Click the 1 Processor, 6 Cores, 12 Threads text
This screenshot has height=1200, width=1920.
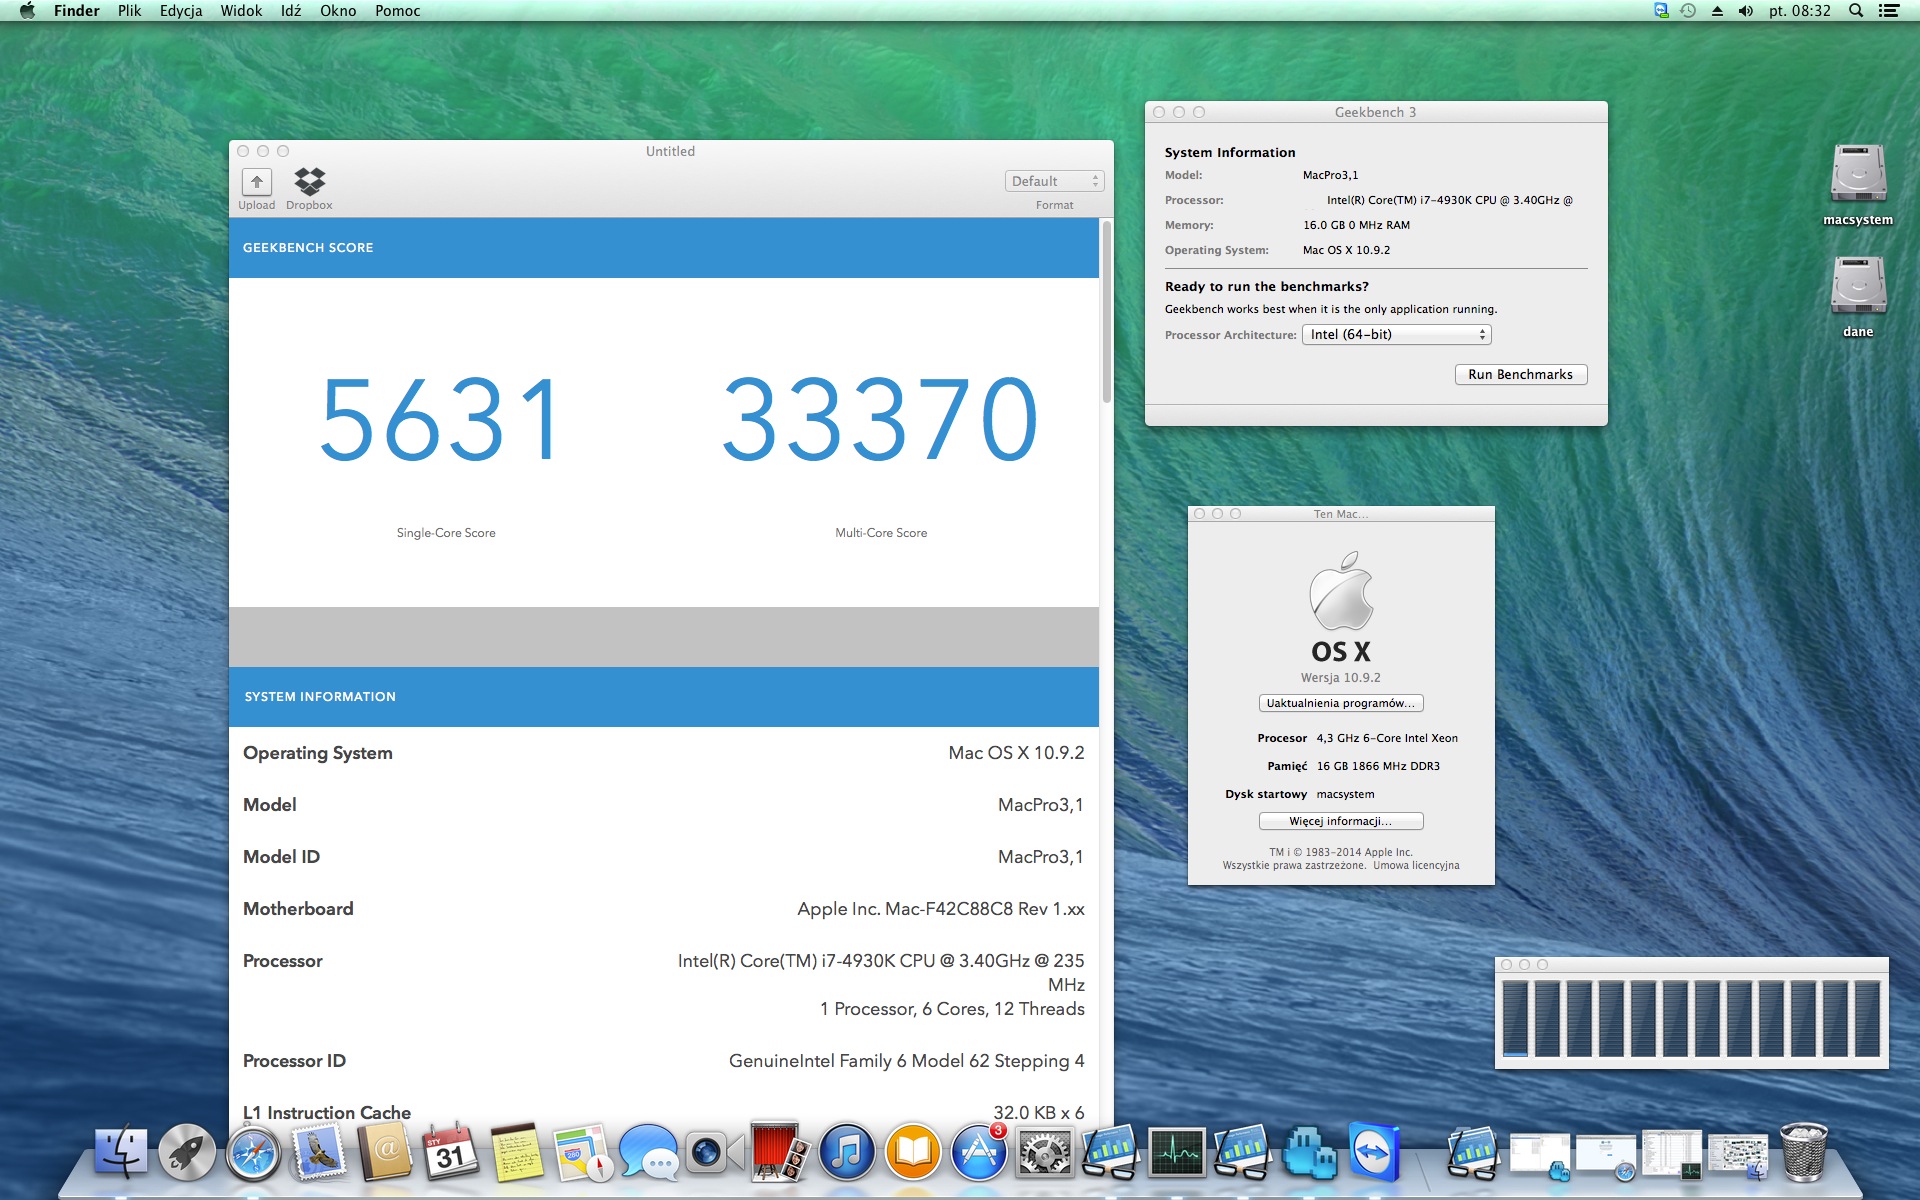952,1009
